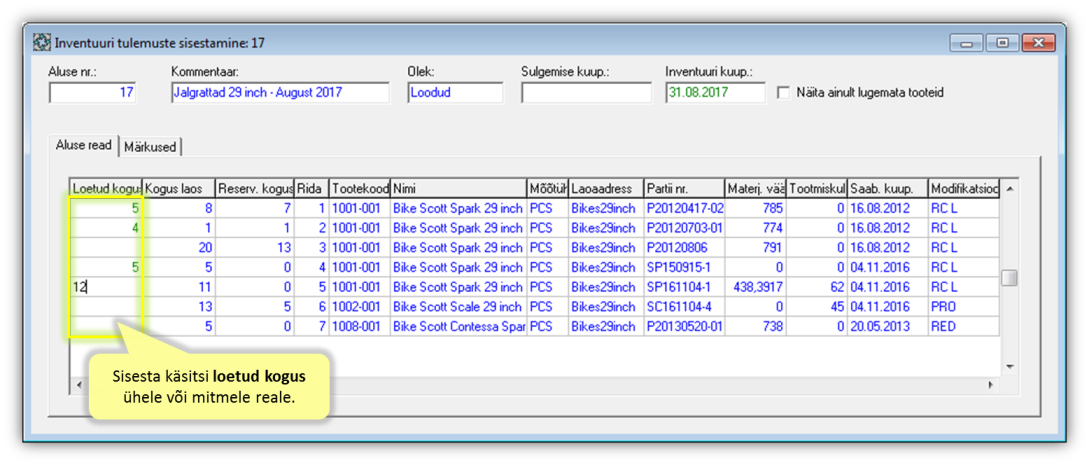The image size is (1089, 465).
Task: Click the grid's vertical scrollbar down arrow
Action: (1009, 366)
